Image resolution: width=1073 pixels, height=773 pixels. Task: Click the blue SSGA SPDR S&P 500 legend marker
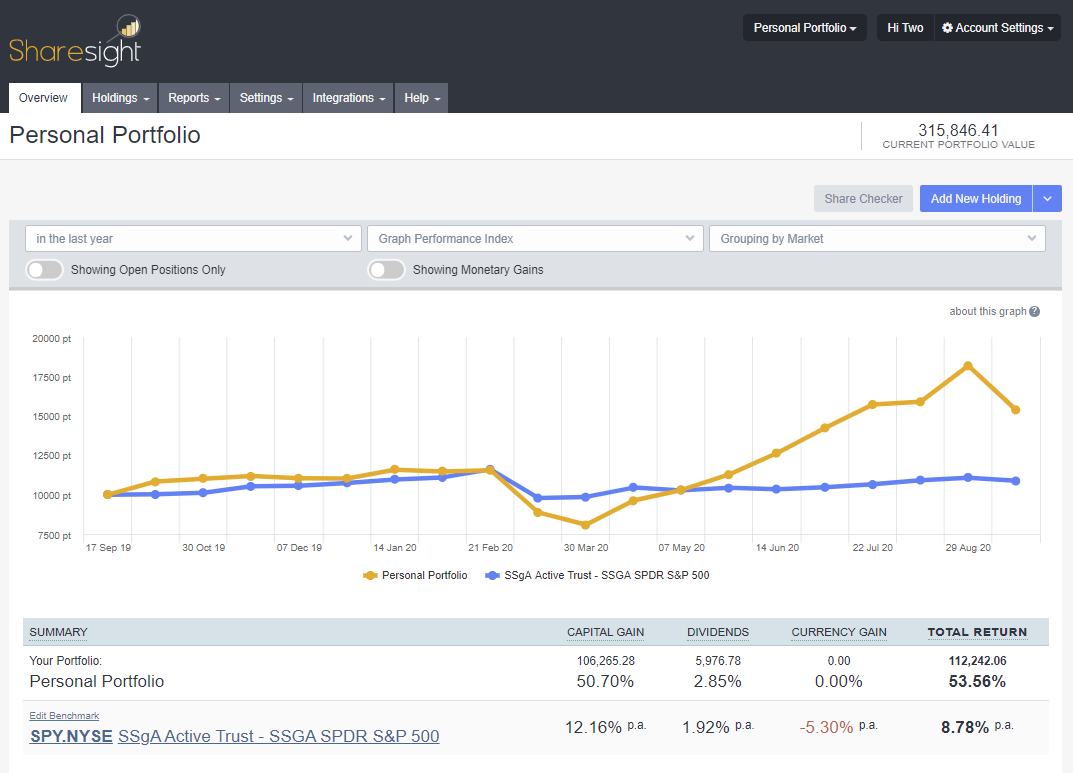[492, 575]
